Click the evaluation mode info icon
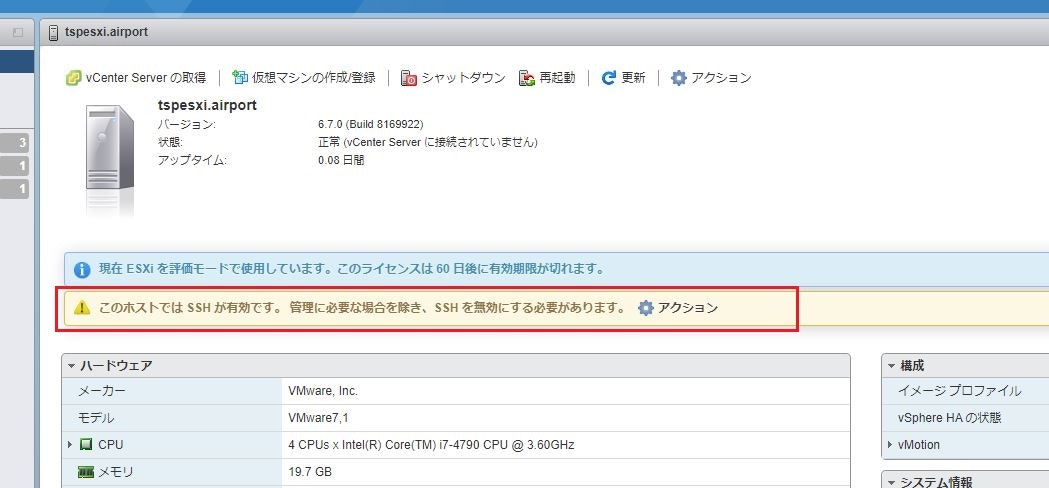The width and height of the screenshot is (1049, 488). 82,270
